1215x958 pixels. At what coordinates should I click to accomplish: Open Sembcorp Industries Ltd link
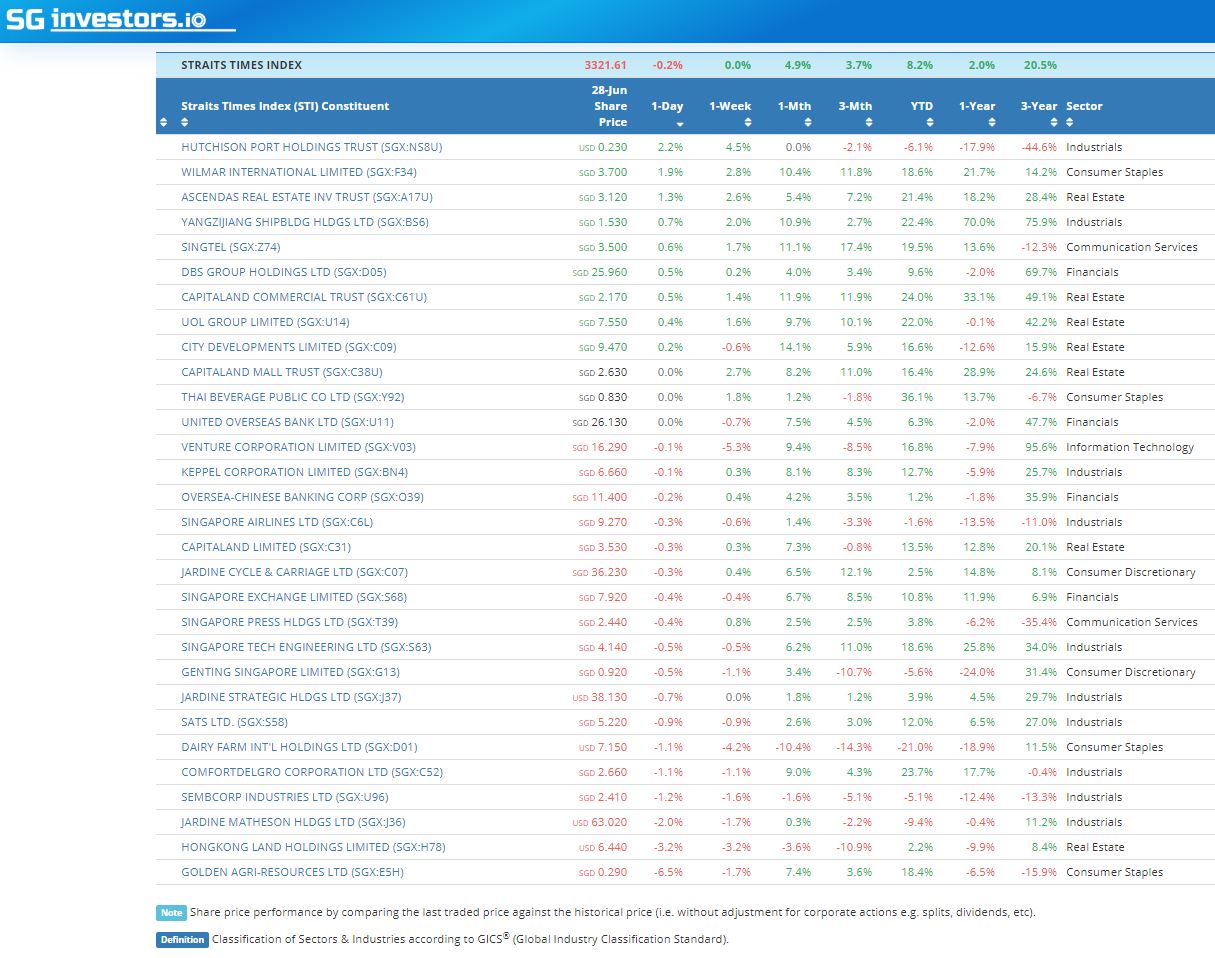(285, 797)
